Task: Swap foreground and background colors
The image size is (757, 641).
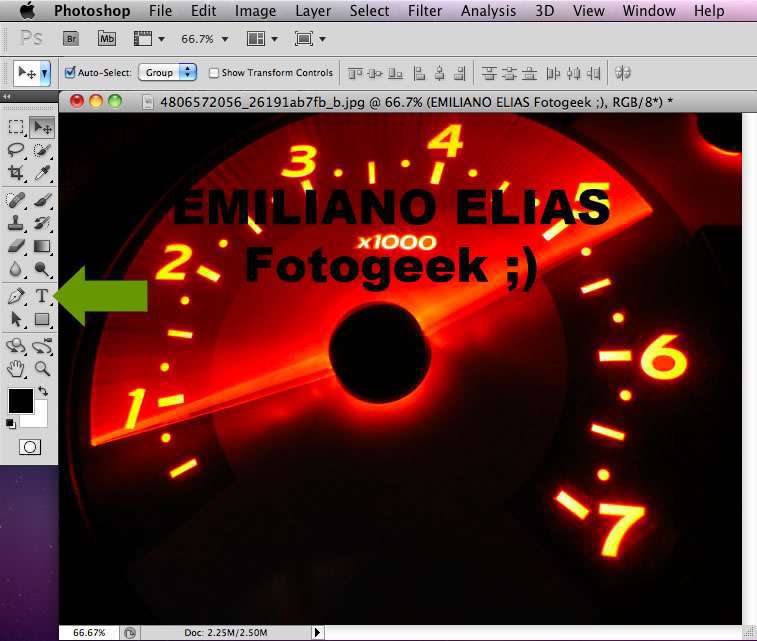Action: point(43,391)
